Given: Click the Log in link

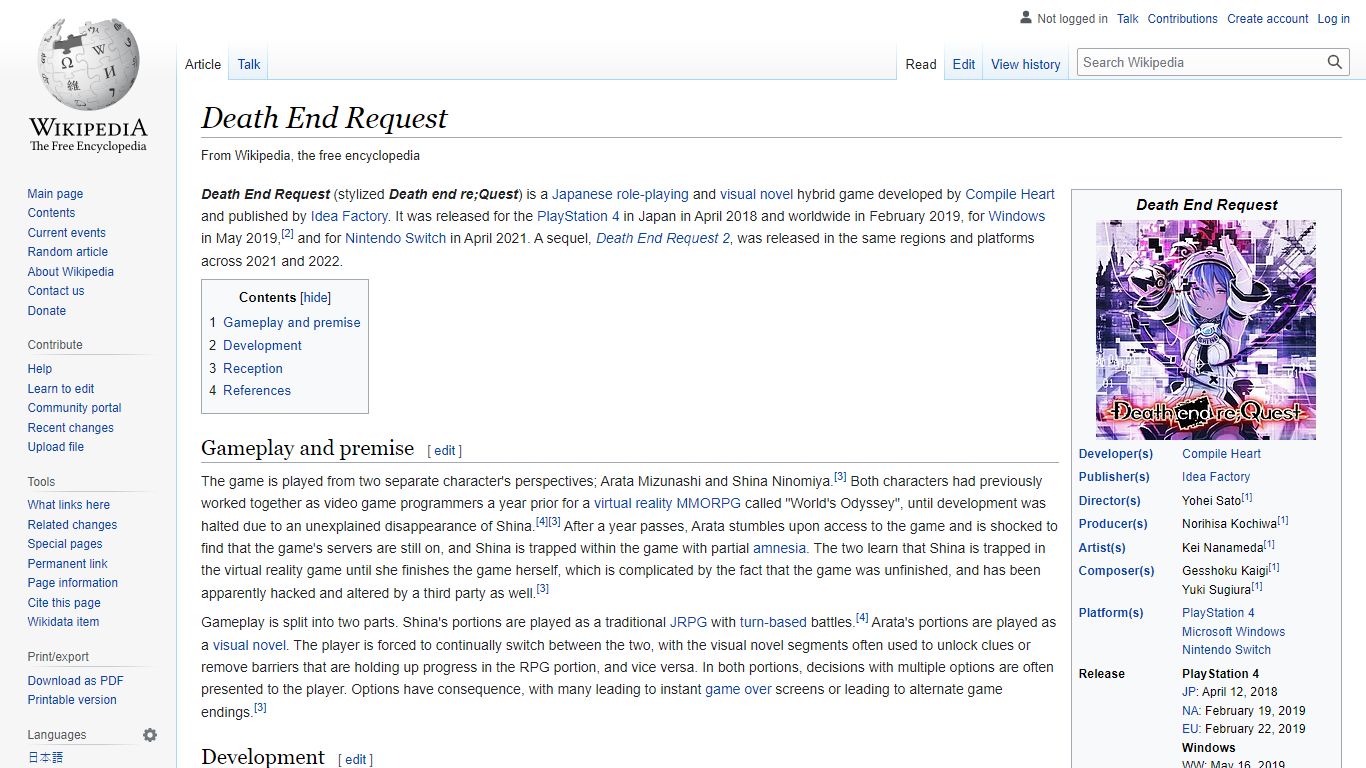Looking at the screenshot, I should (x=1334, y=19).
